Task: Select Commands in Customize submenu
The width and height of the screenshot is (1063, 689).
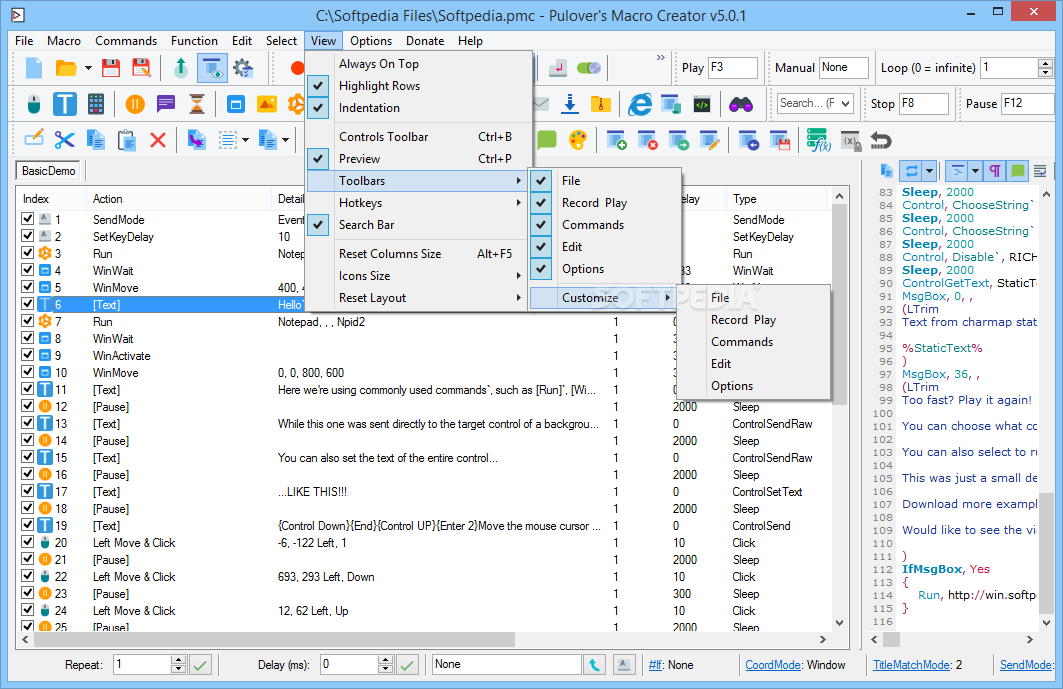Action: pos(753,342)
